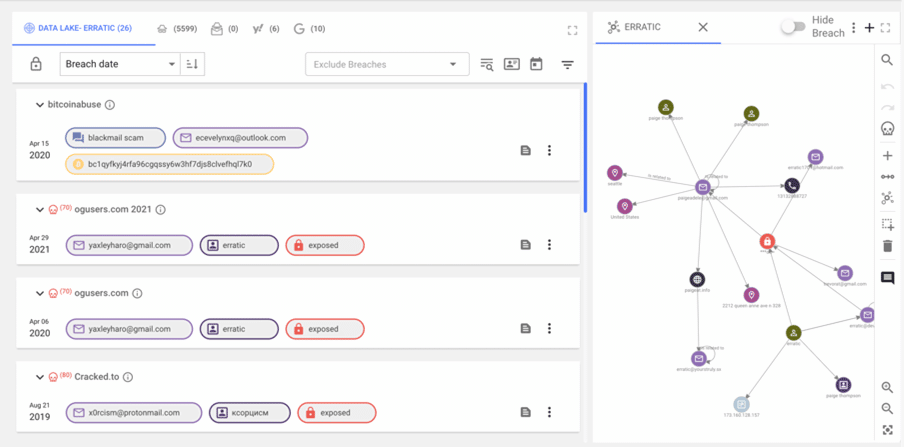Close the ERRATIC graph tab

pyautogui.click(x=703, y=27)
